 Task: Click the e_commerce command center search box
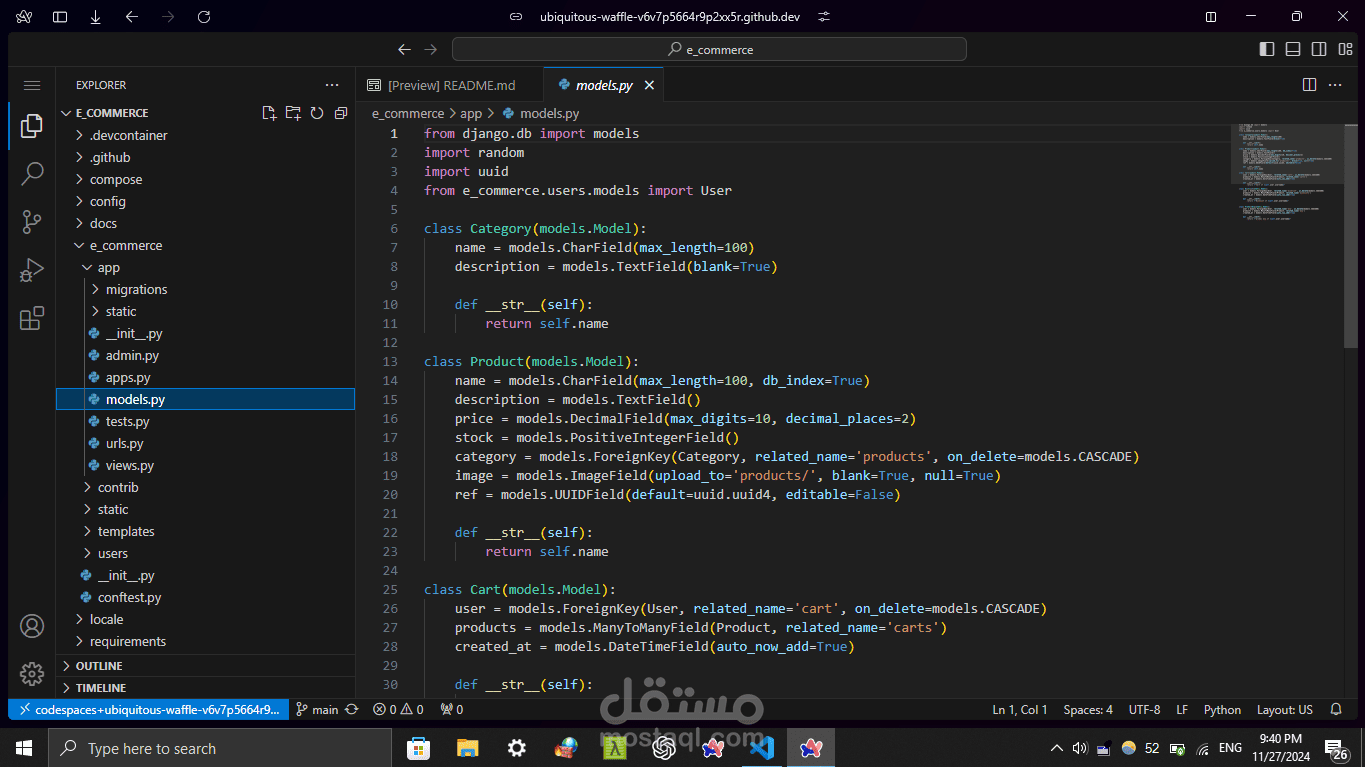tap(709, 49)
